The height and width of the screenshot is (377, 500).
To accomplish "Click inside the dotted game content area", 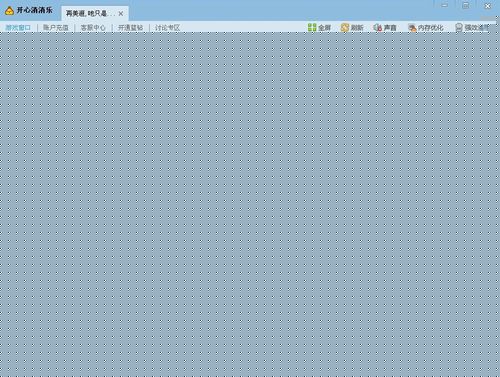I will point(250,205).
